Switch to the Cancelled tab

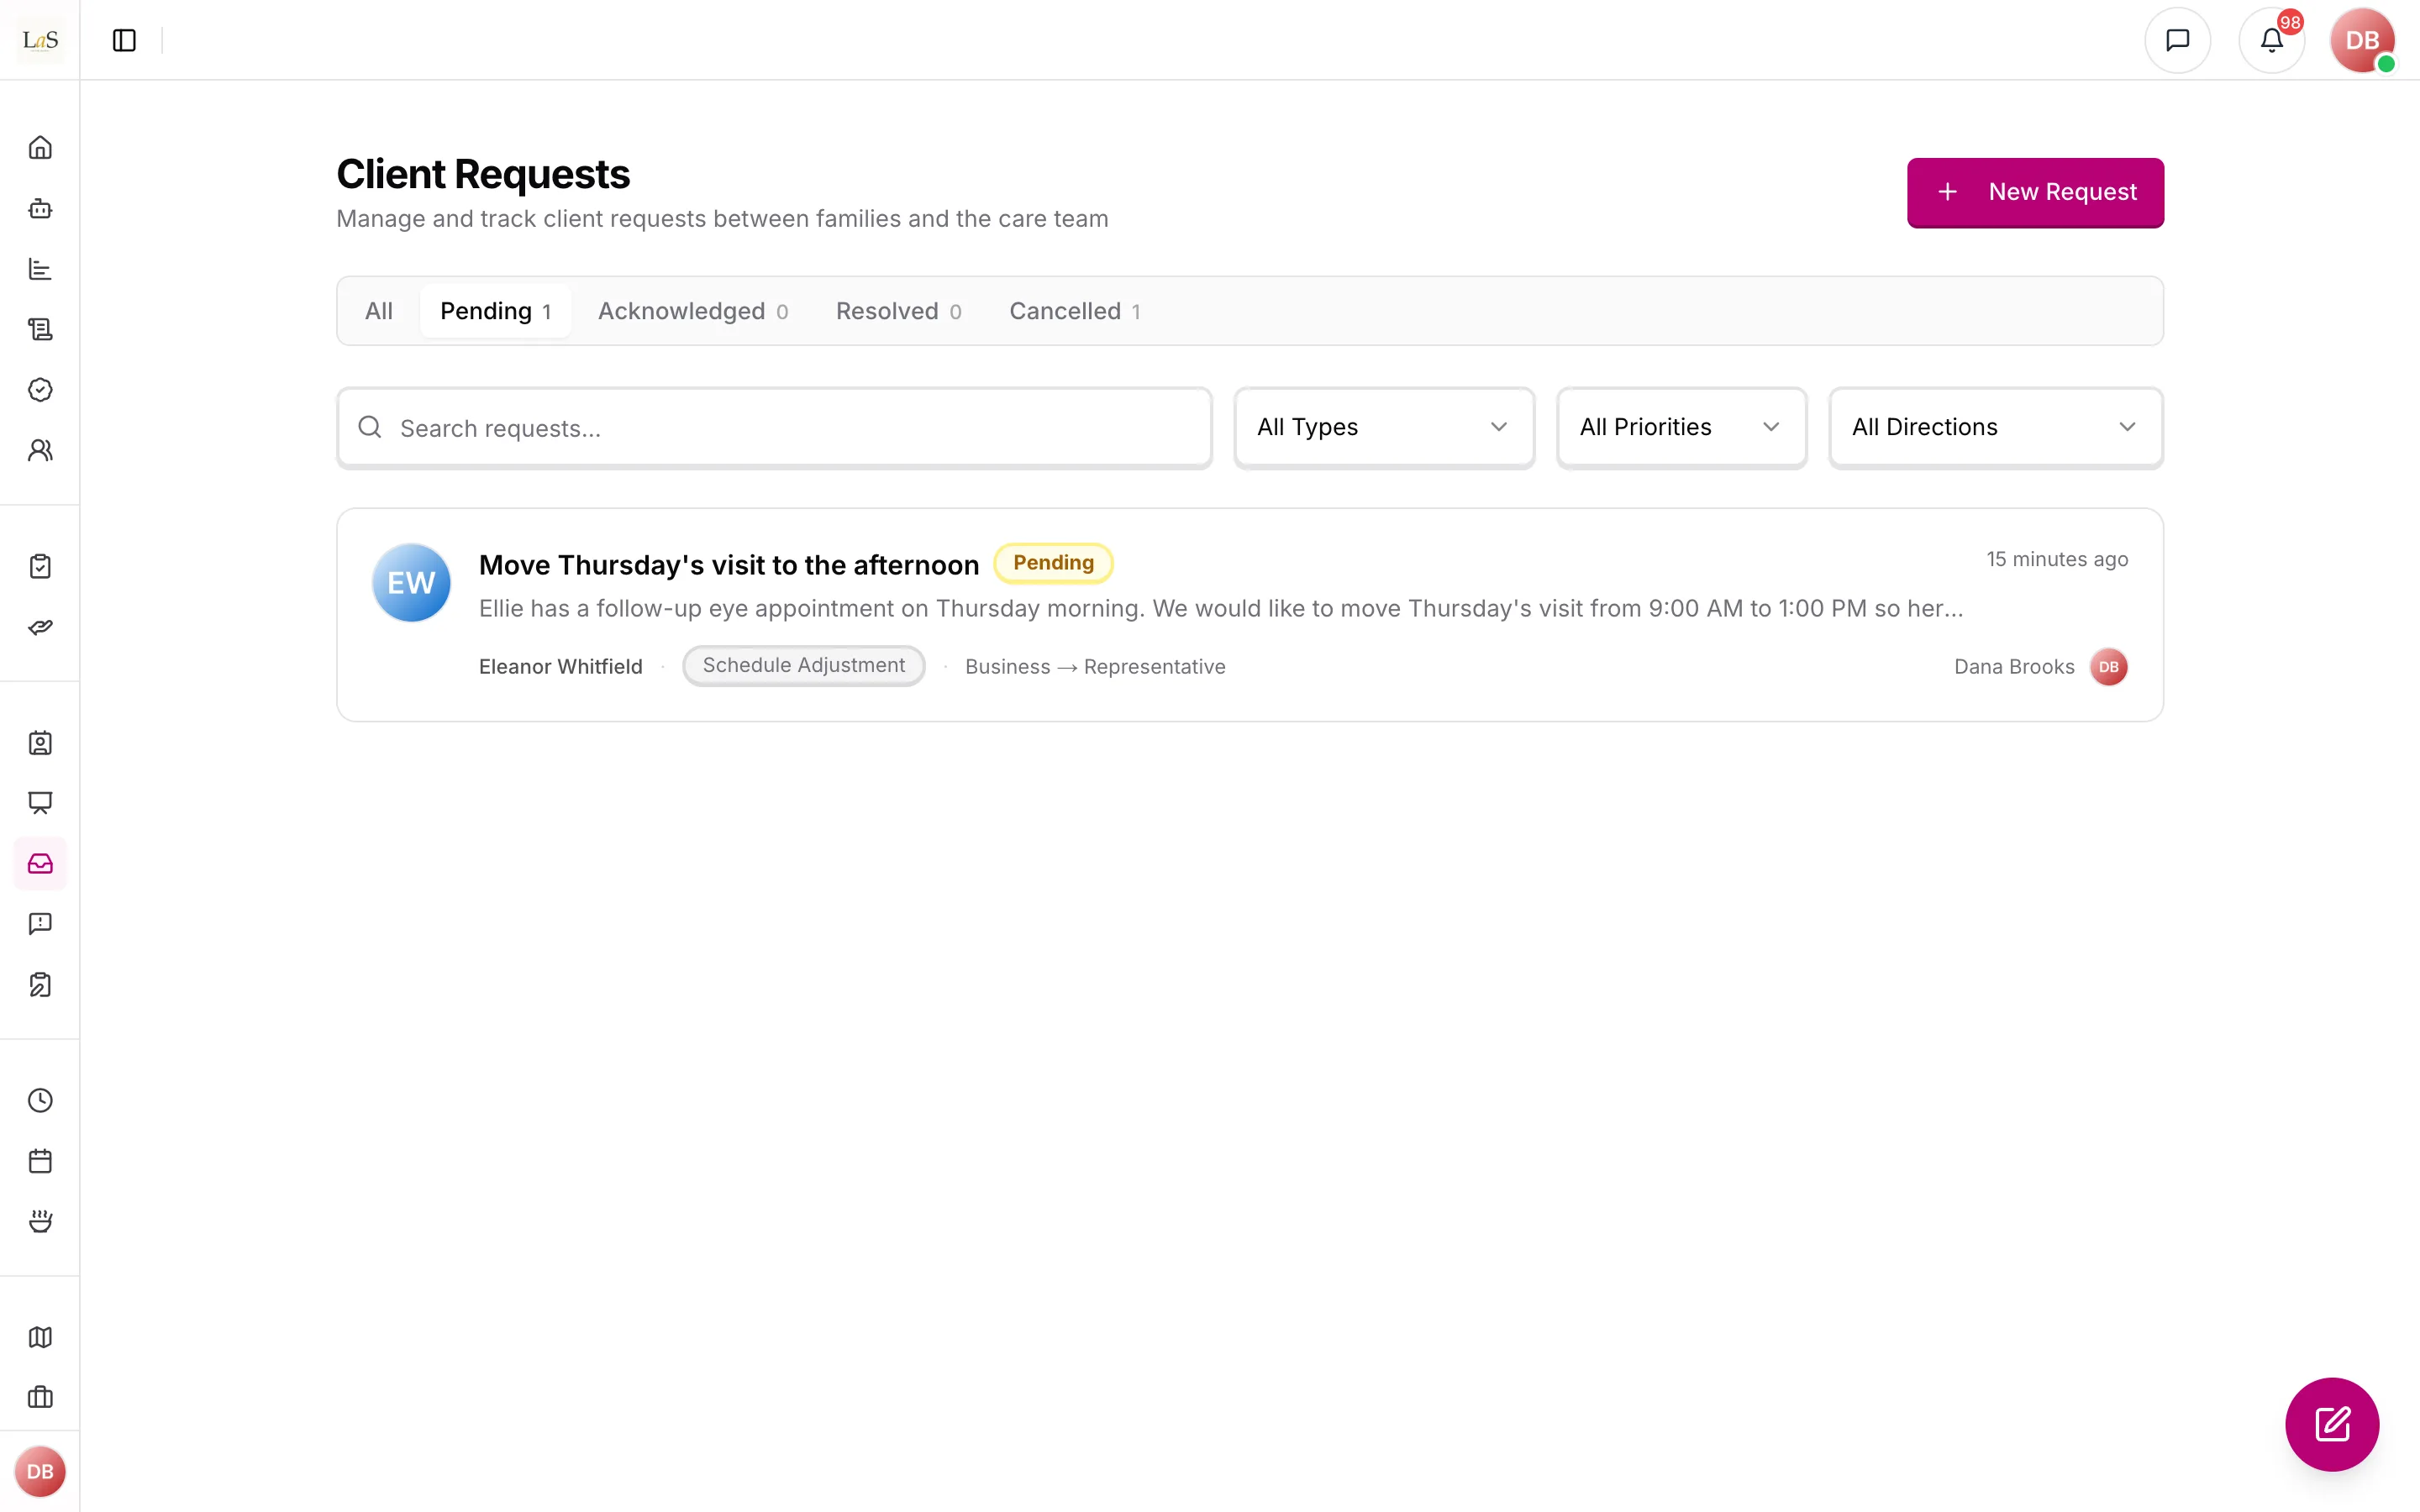click(x=1075, y=311)
